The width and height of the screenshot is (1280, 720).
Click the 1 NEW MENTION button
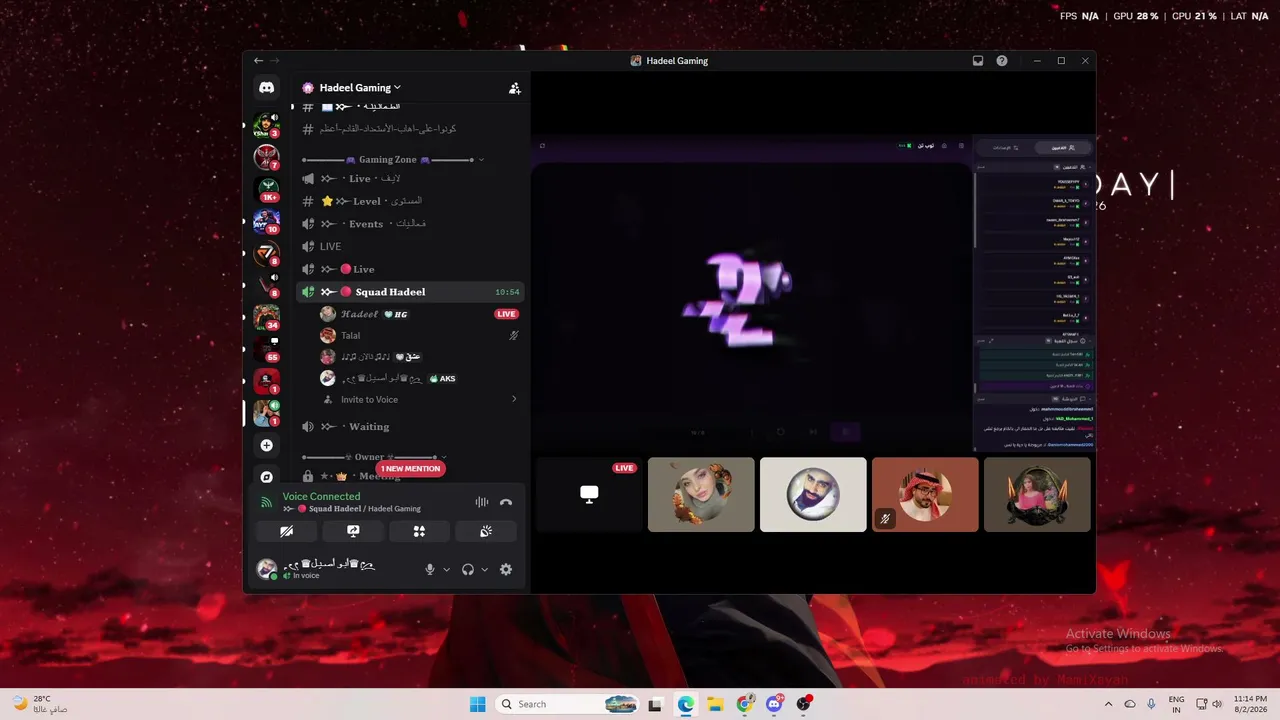[x=410, y=469]
